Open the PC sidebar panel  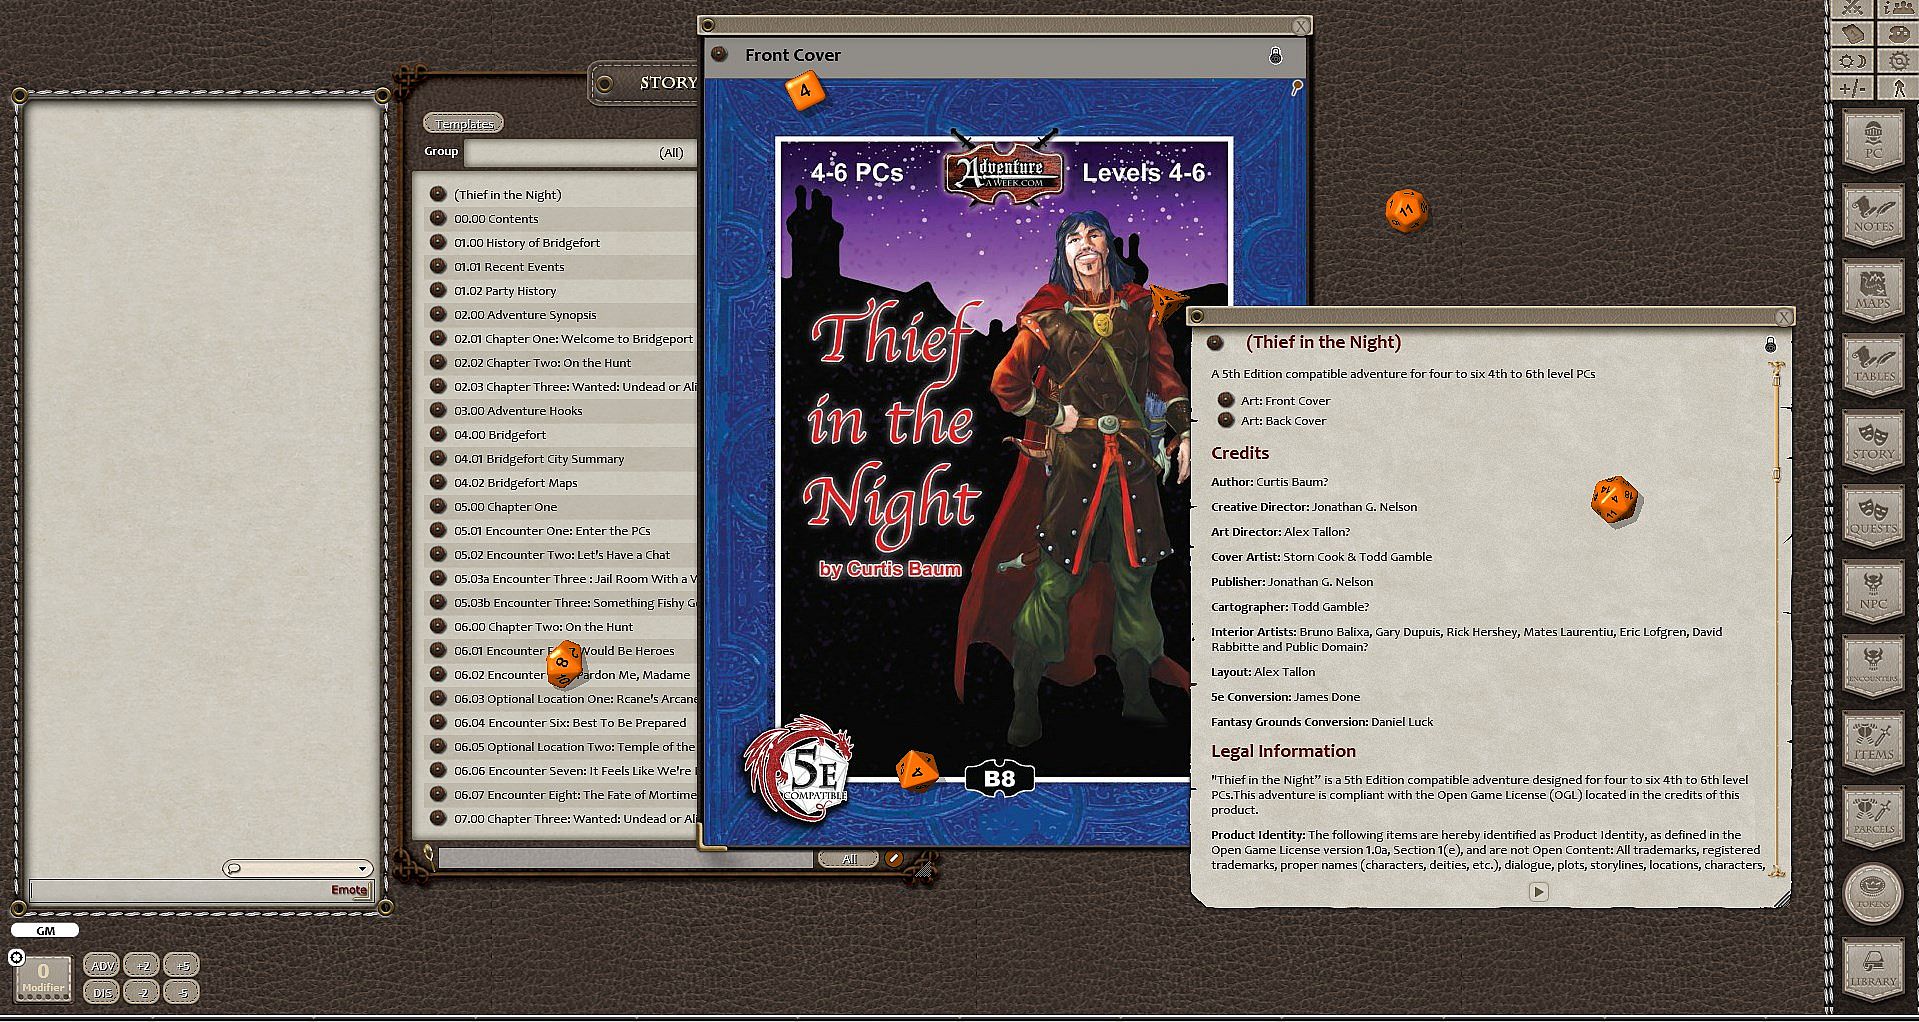[x=1873, y=139]
